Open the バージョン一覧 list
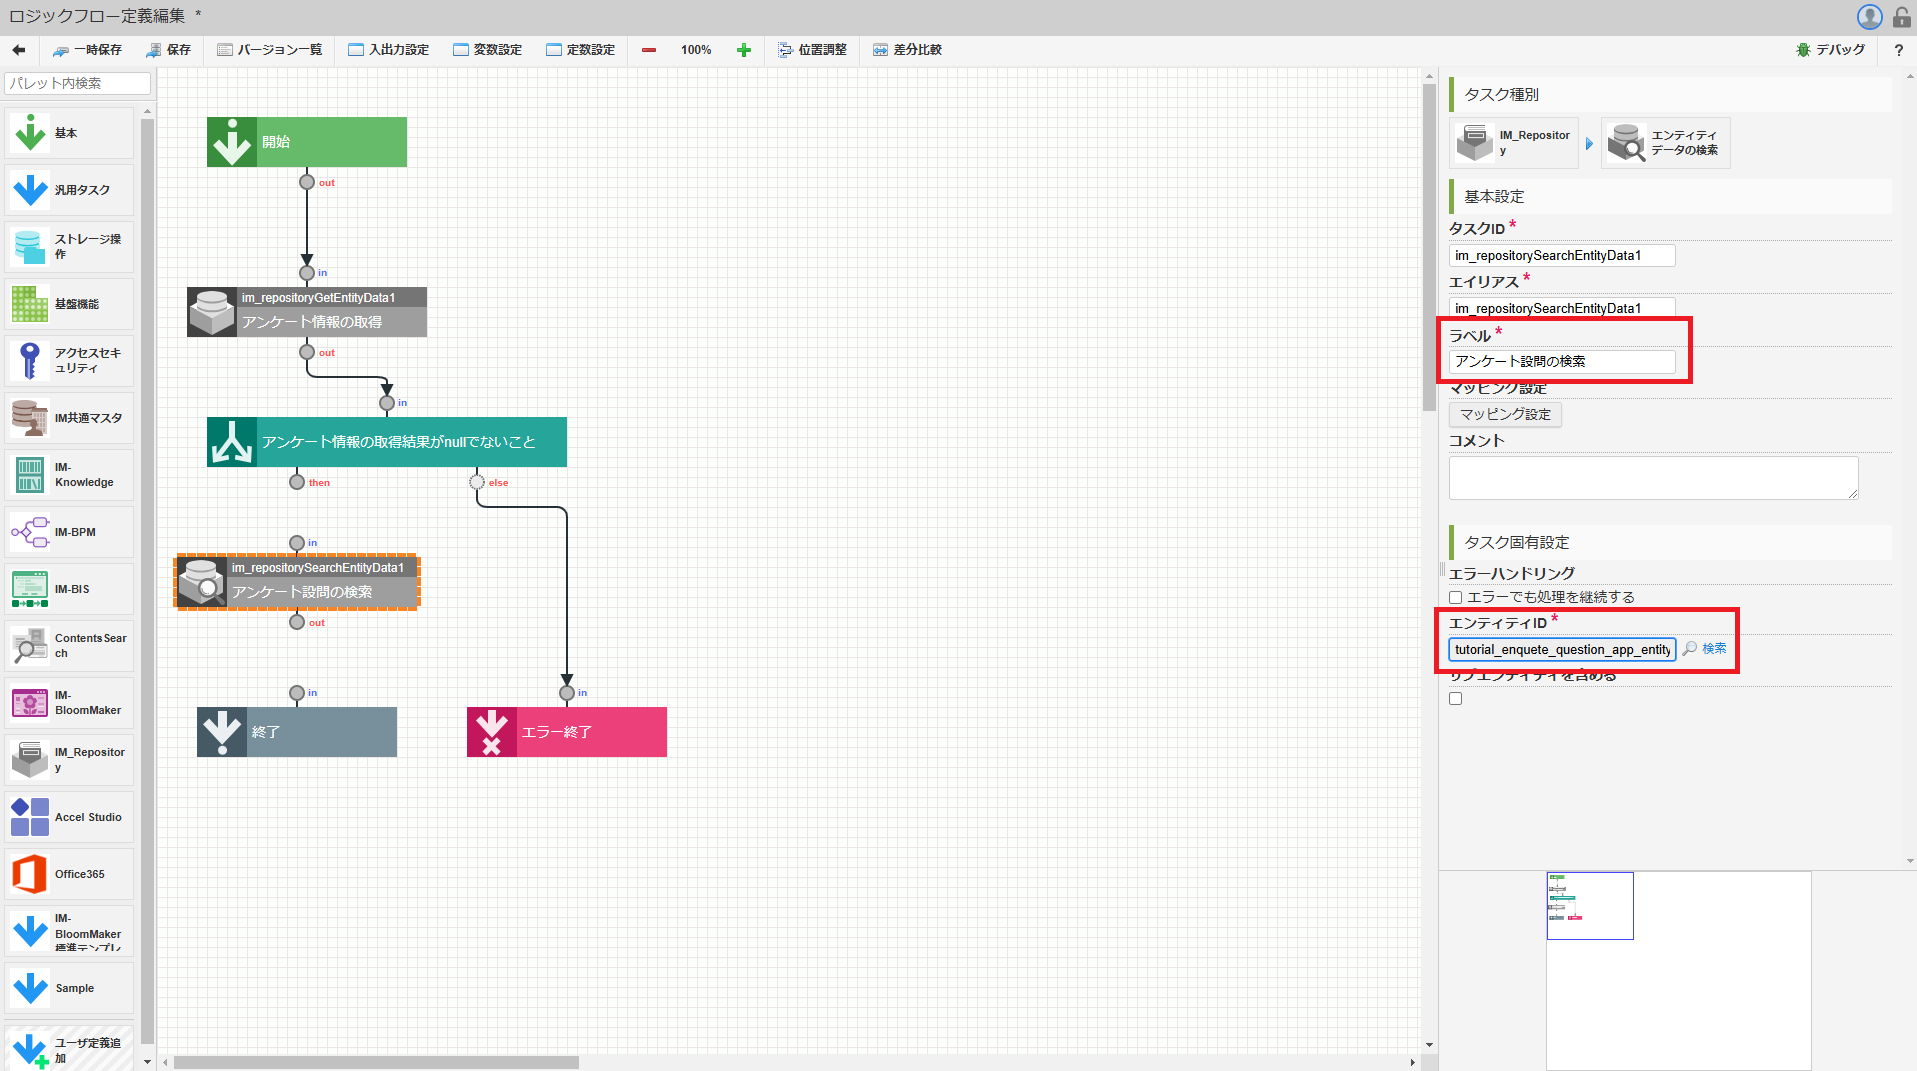Image resolution: width=1917 pixels, height=1071 pixels. coord(269,49)
